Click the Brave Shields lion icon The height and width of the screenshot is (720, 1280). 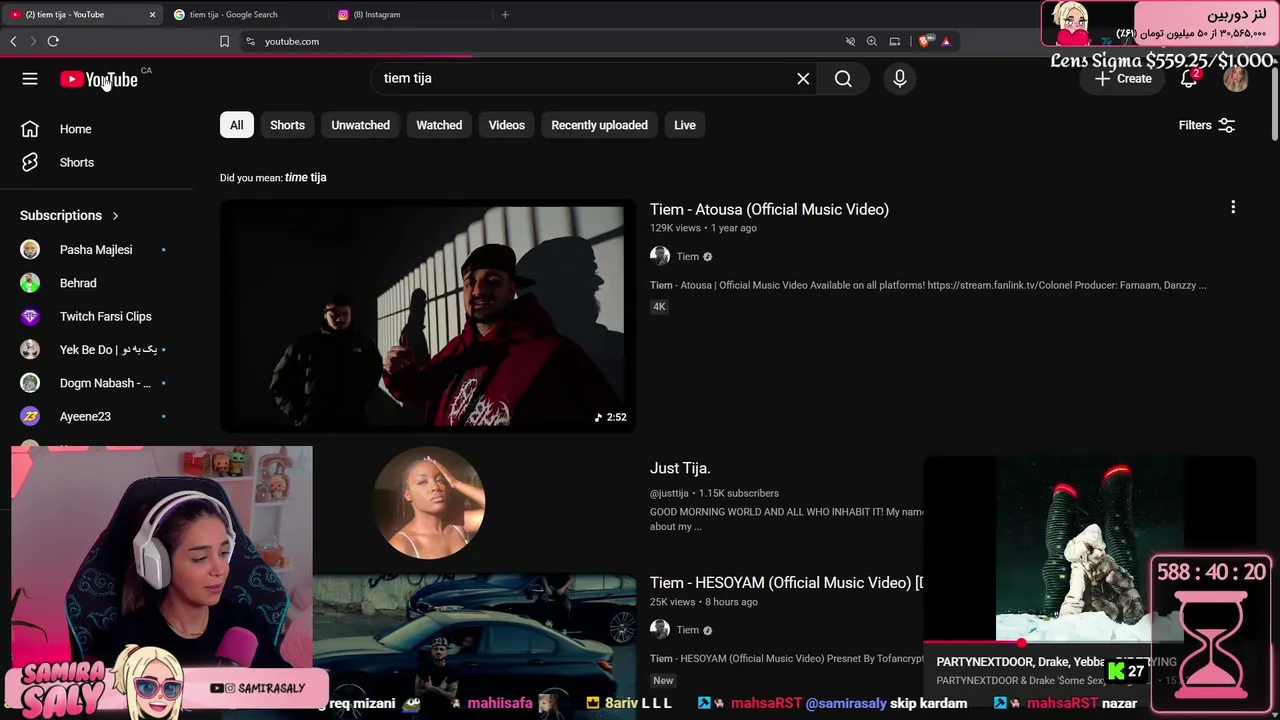pos(924,41)
